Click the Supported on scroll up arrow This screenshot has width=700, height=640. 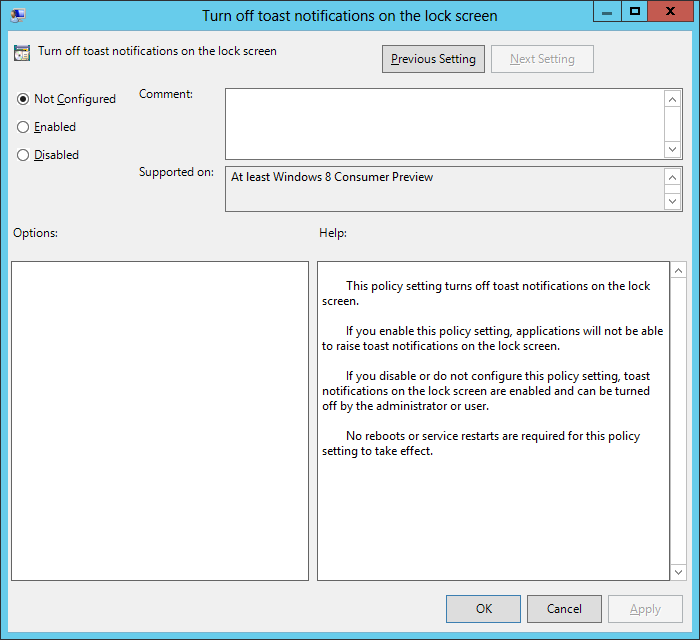pyautogui.click(x=673, y=176)
